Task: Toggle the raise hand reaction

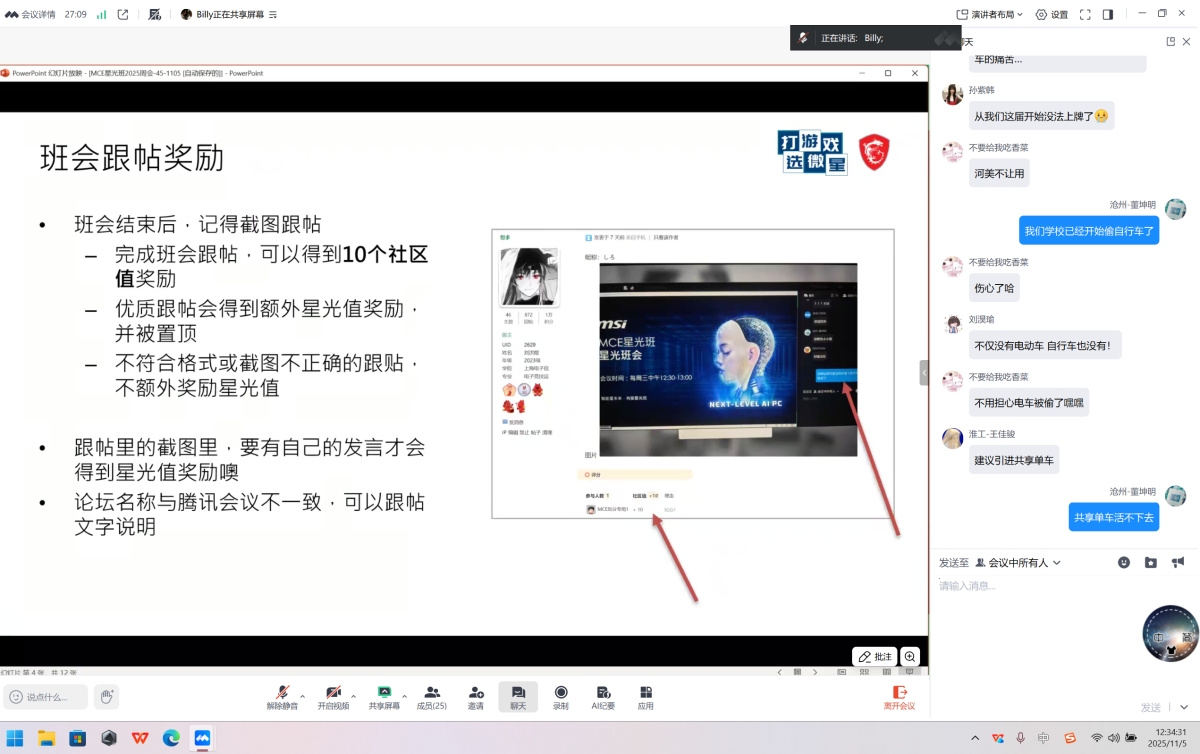Action: click(105, 697)
